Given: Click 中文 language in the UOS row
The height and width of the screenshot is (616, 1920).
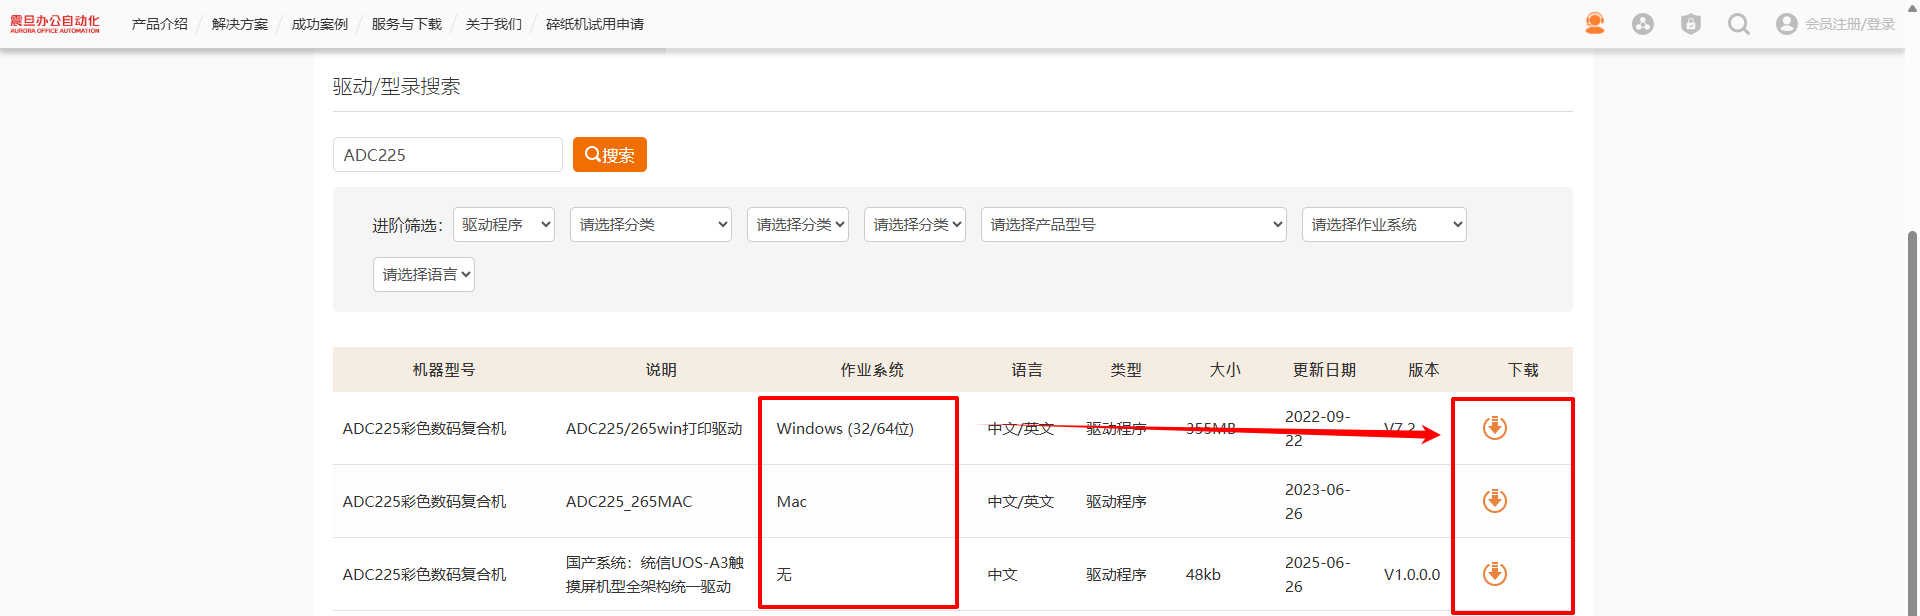Looking at the screenshot, I should click(1003, 575).
